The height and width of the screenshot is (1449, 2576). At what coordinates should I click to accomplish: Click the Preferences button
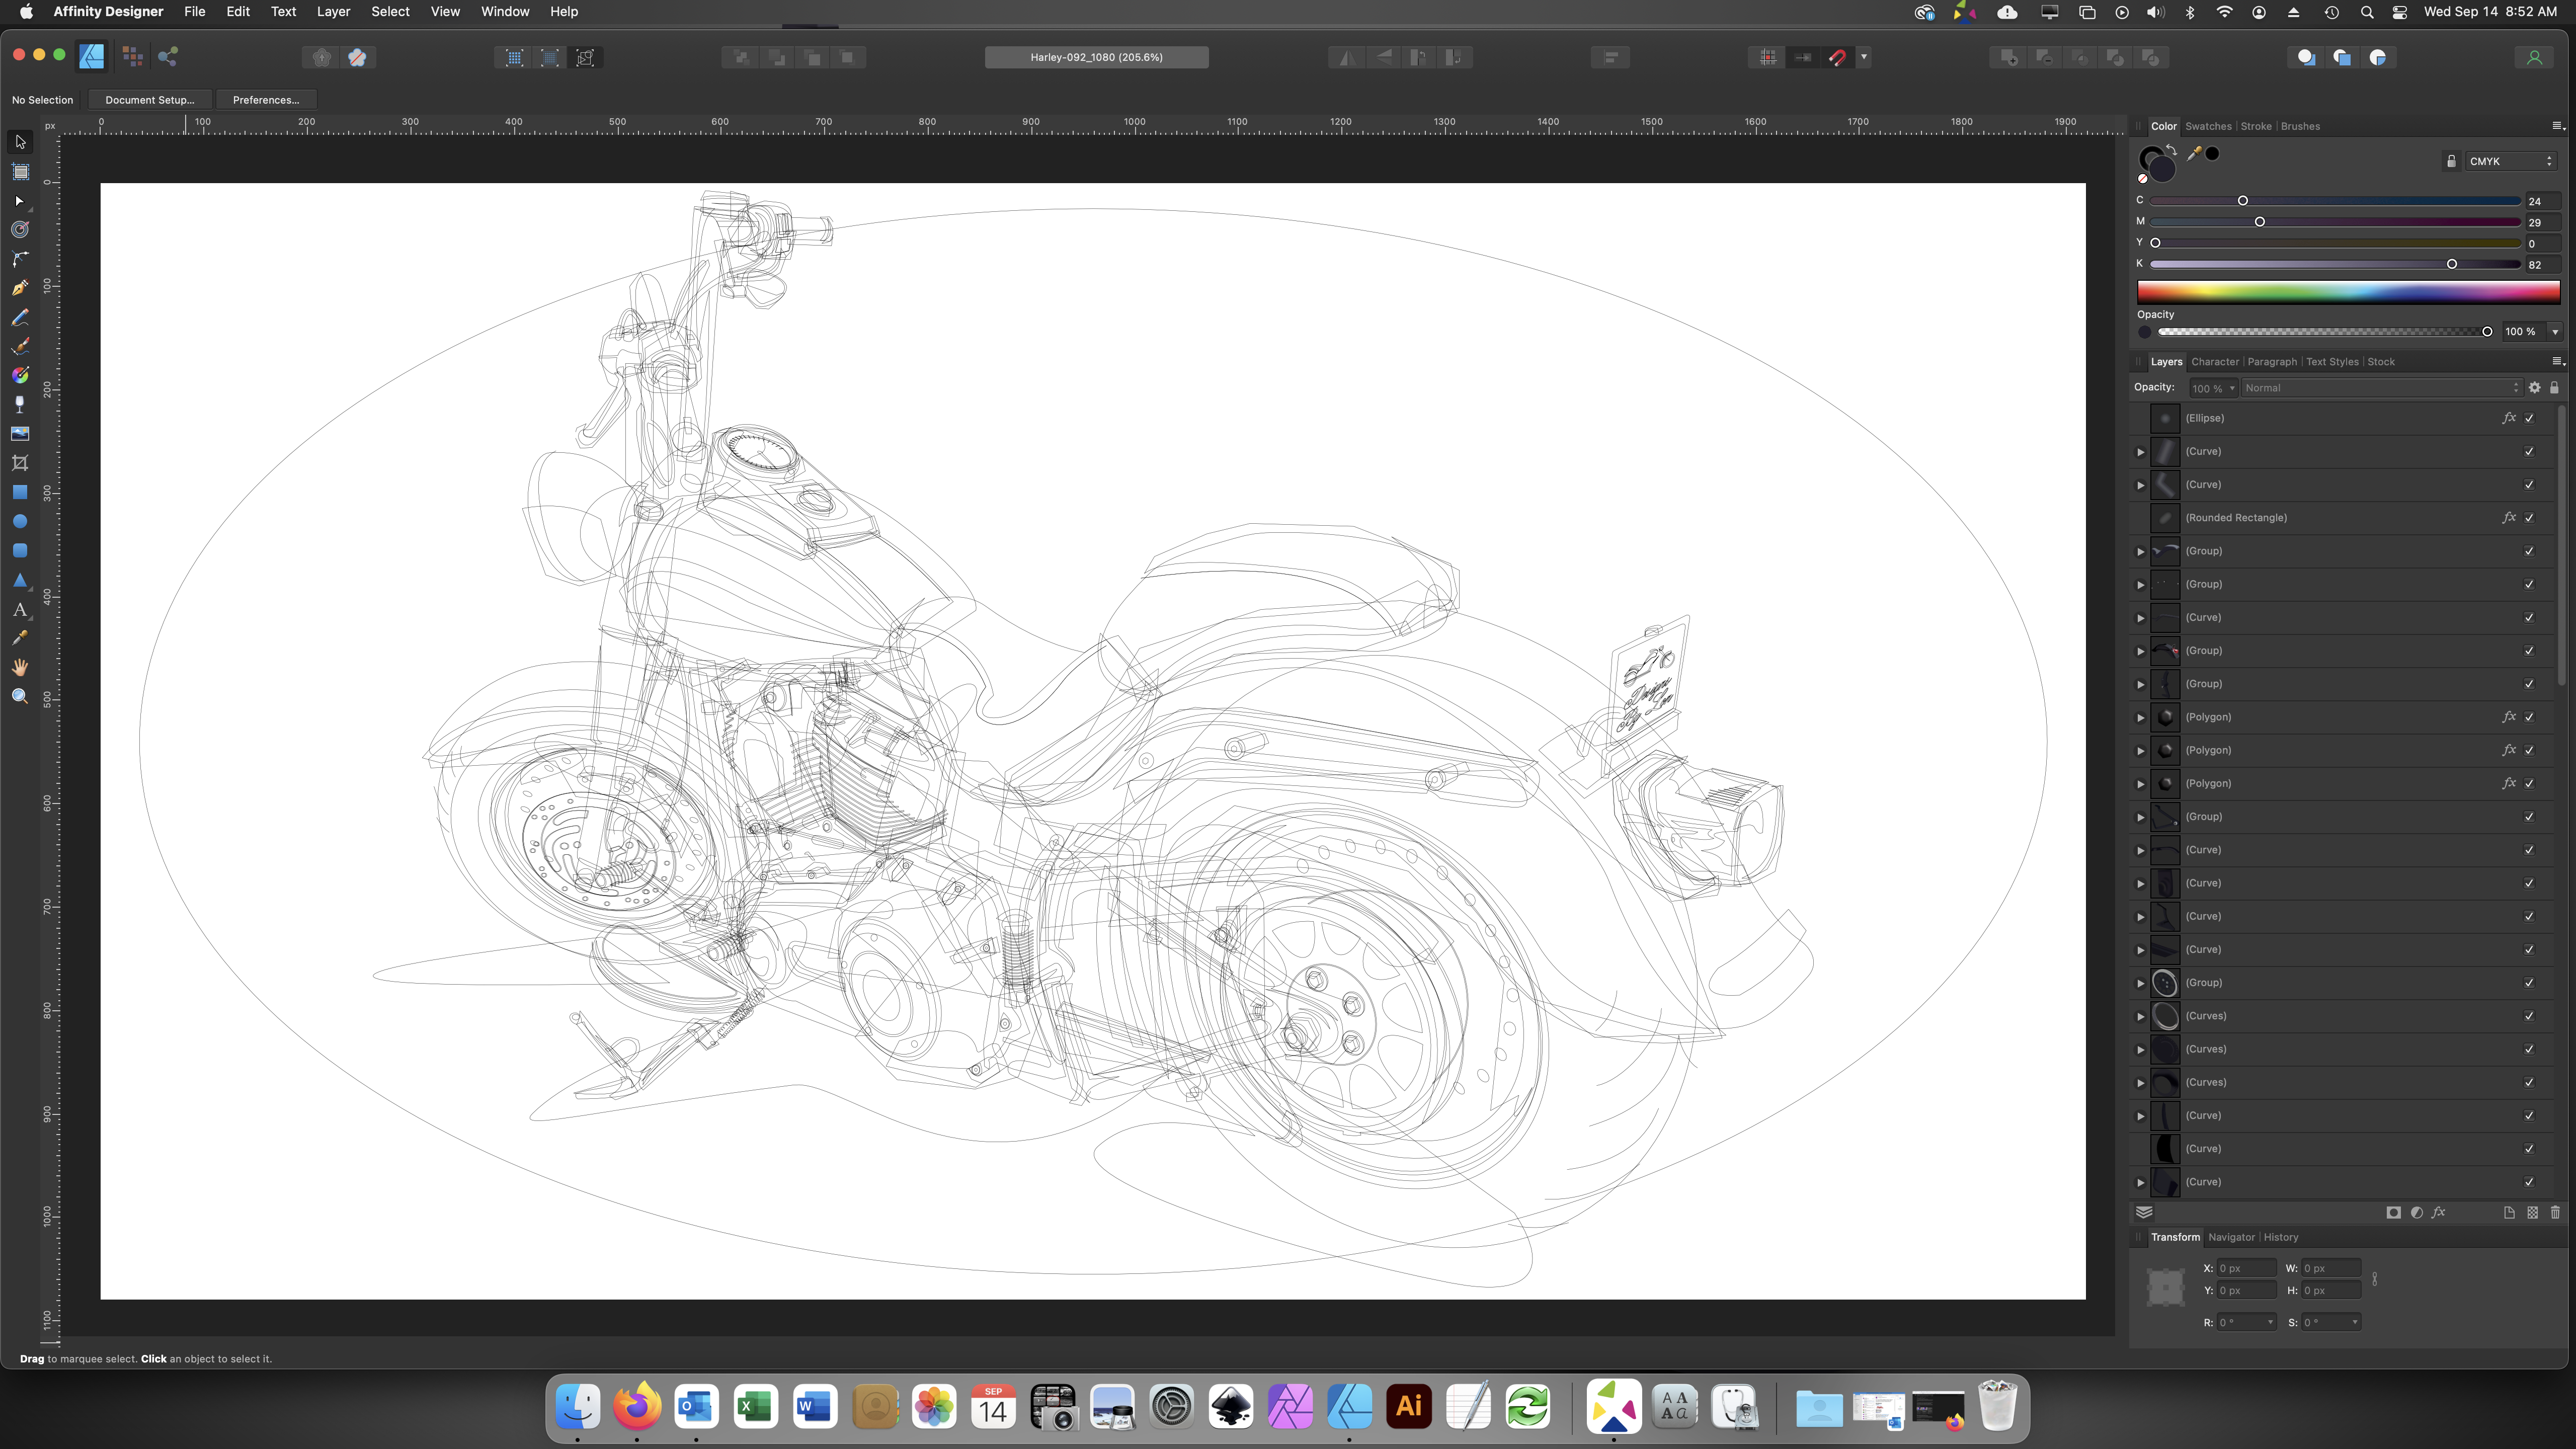(x=266, y=100)
